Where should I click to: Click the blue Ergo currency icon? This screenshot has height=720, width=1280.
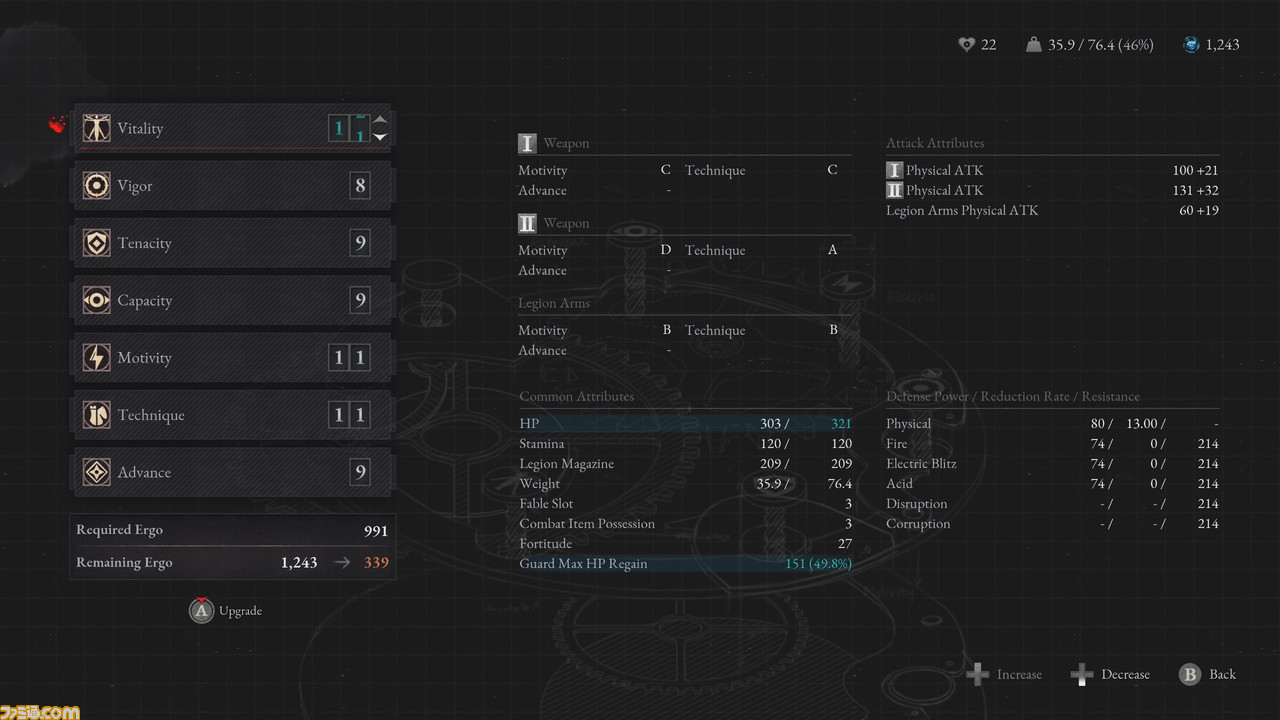click(x=1191, y=44)
